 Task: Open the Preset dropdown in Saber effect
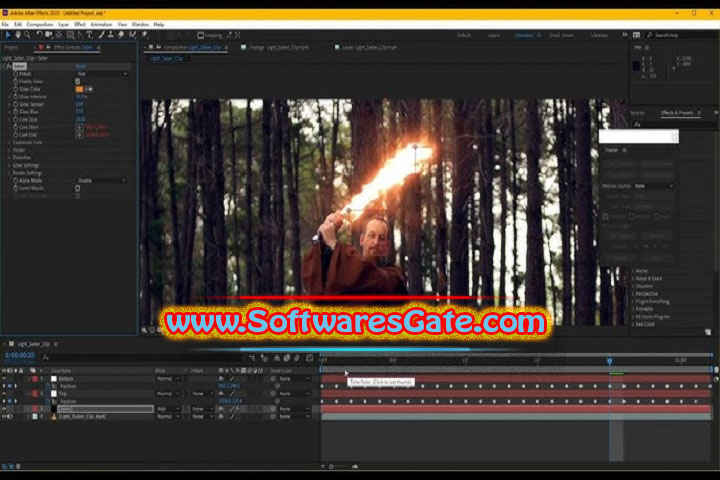[101, 74]
